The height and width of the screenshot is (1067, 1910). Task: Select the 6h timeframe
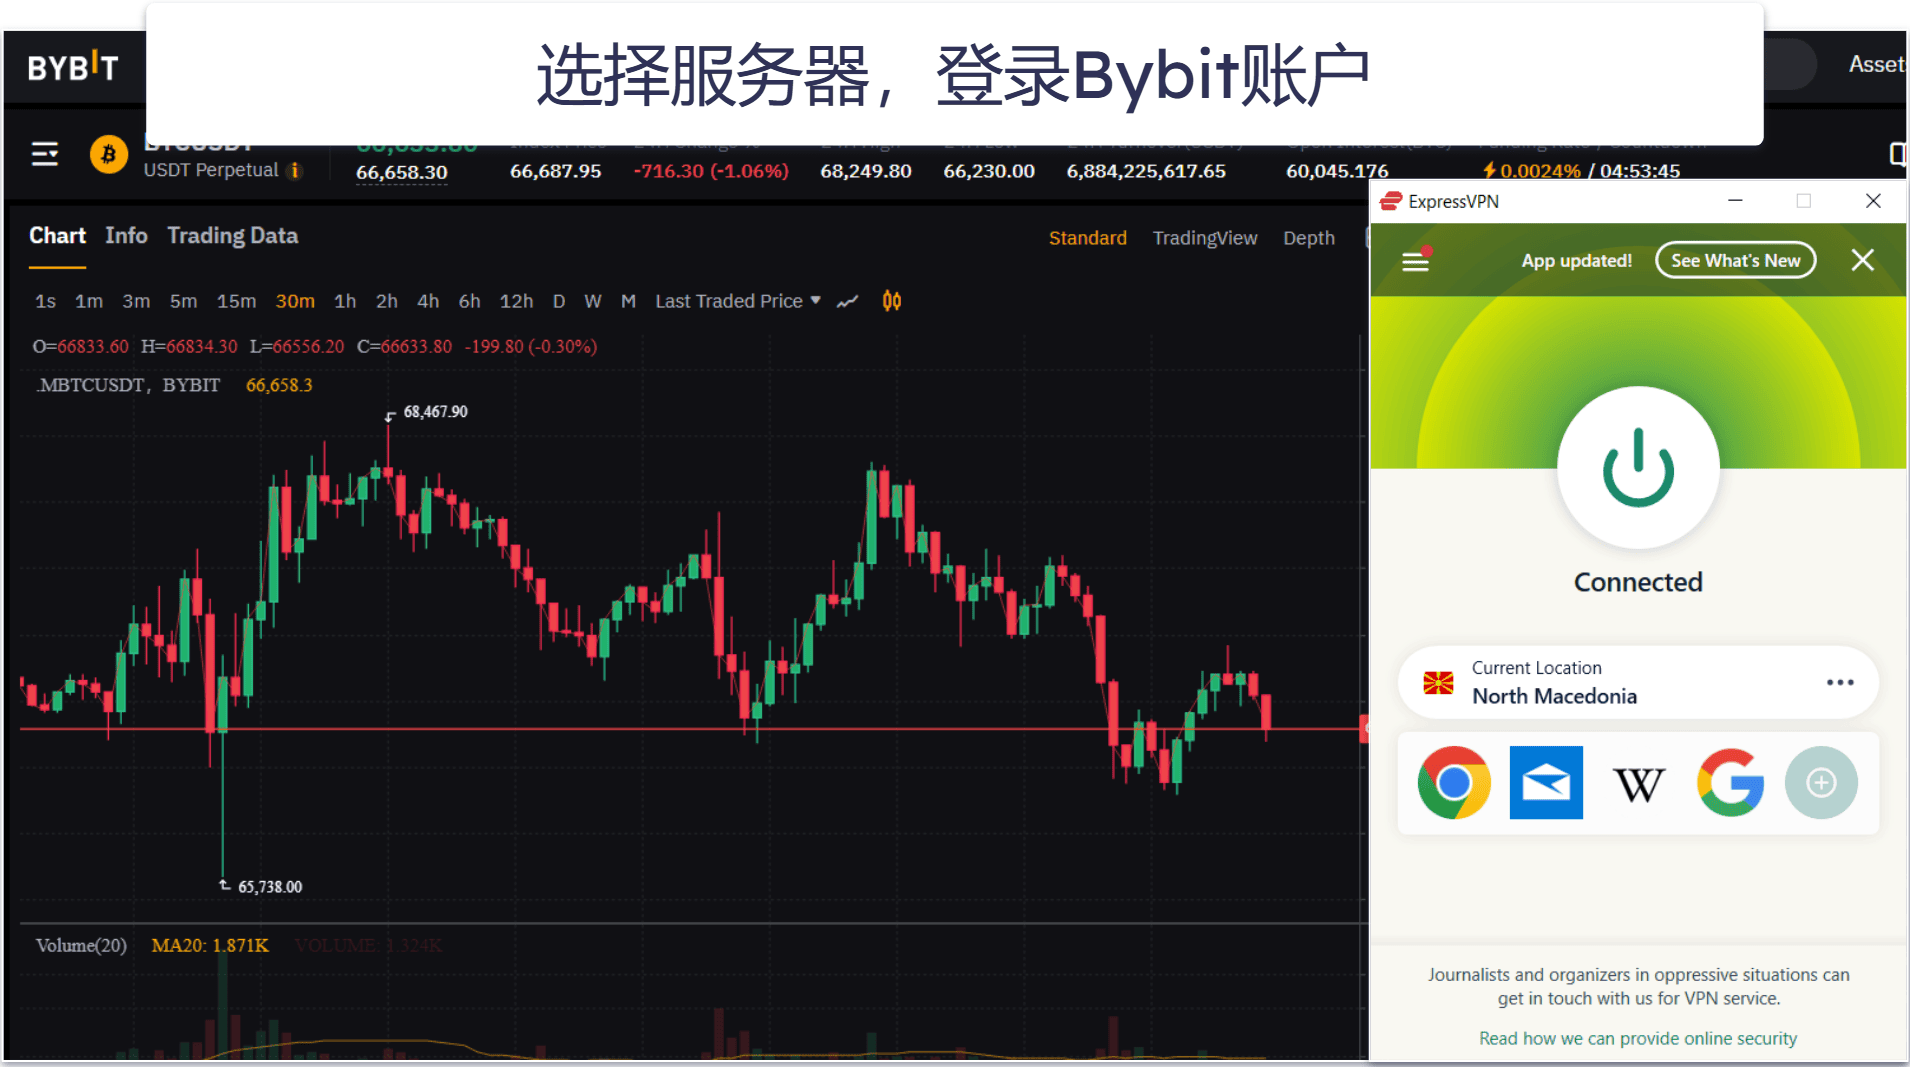point(469,302)
